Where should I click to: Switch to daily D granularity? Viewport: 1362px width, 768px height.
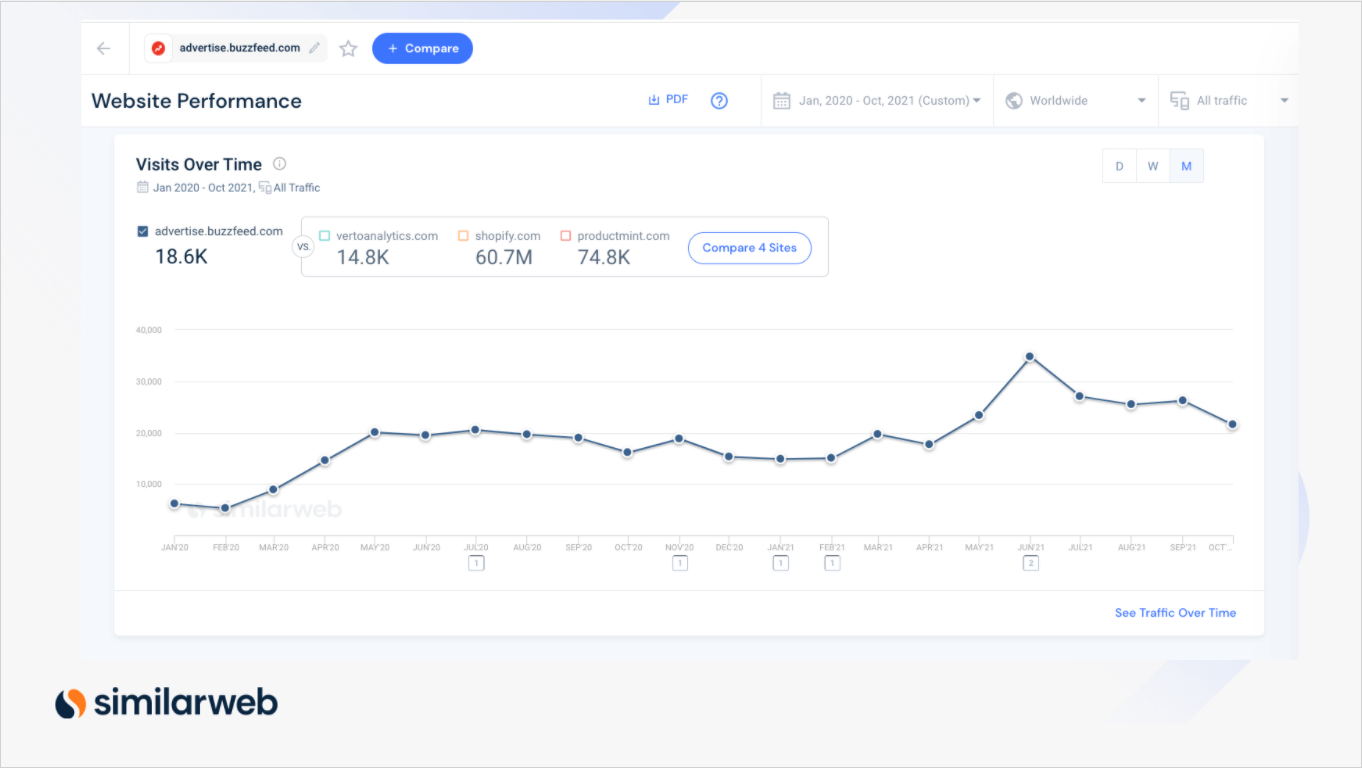(x=1120, y=166)
